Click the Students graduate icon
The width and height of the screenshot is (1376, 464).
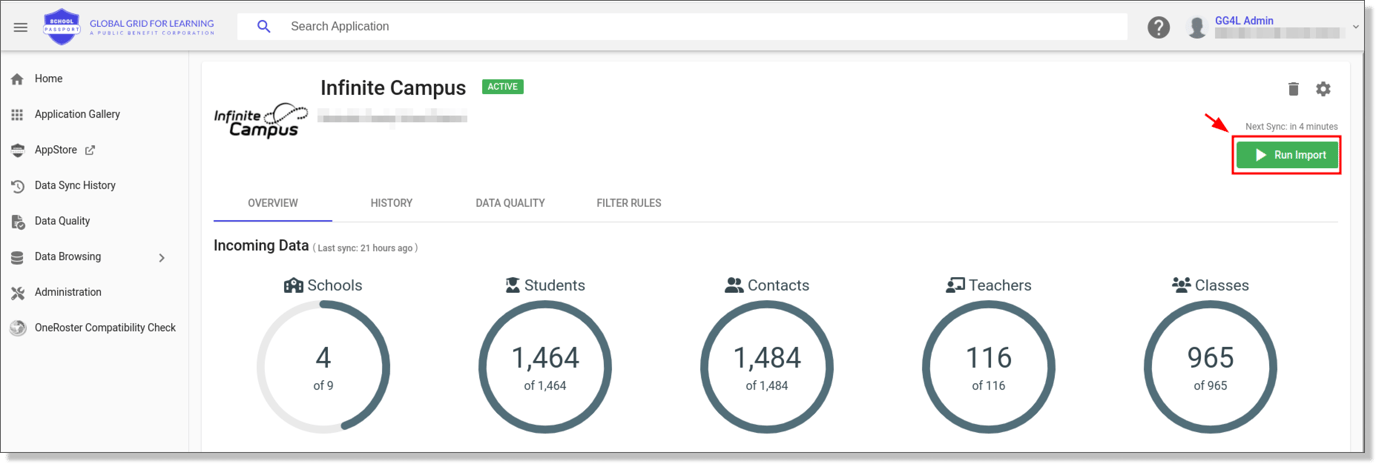(513, 286)
